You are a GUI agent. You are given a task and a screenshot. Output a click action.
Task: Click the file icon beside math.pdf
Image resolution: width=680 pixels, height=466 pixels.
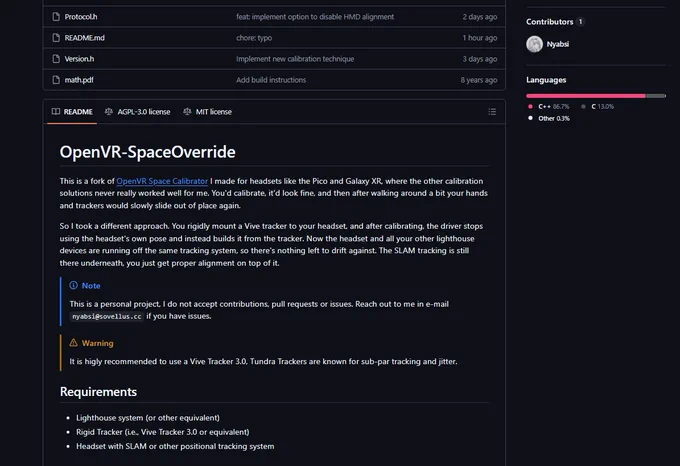[x=56, y=80]
